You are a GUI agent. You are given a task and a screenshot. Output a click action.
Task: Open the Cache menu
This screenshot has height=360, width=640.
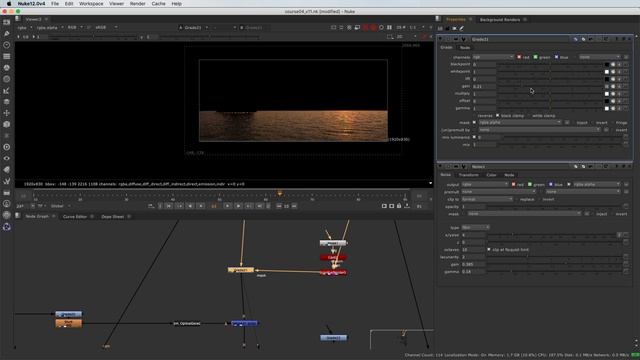click(x=158, y=4)
